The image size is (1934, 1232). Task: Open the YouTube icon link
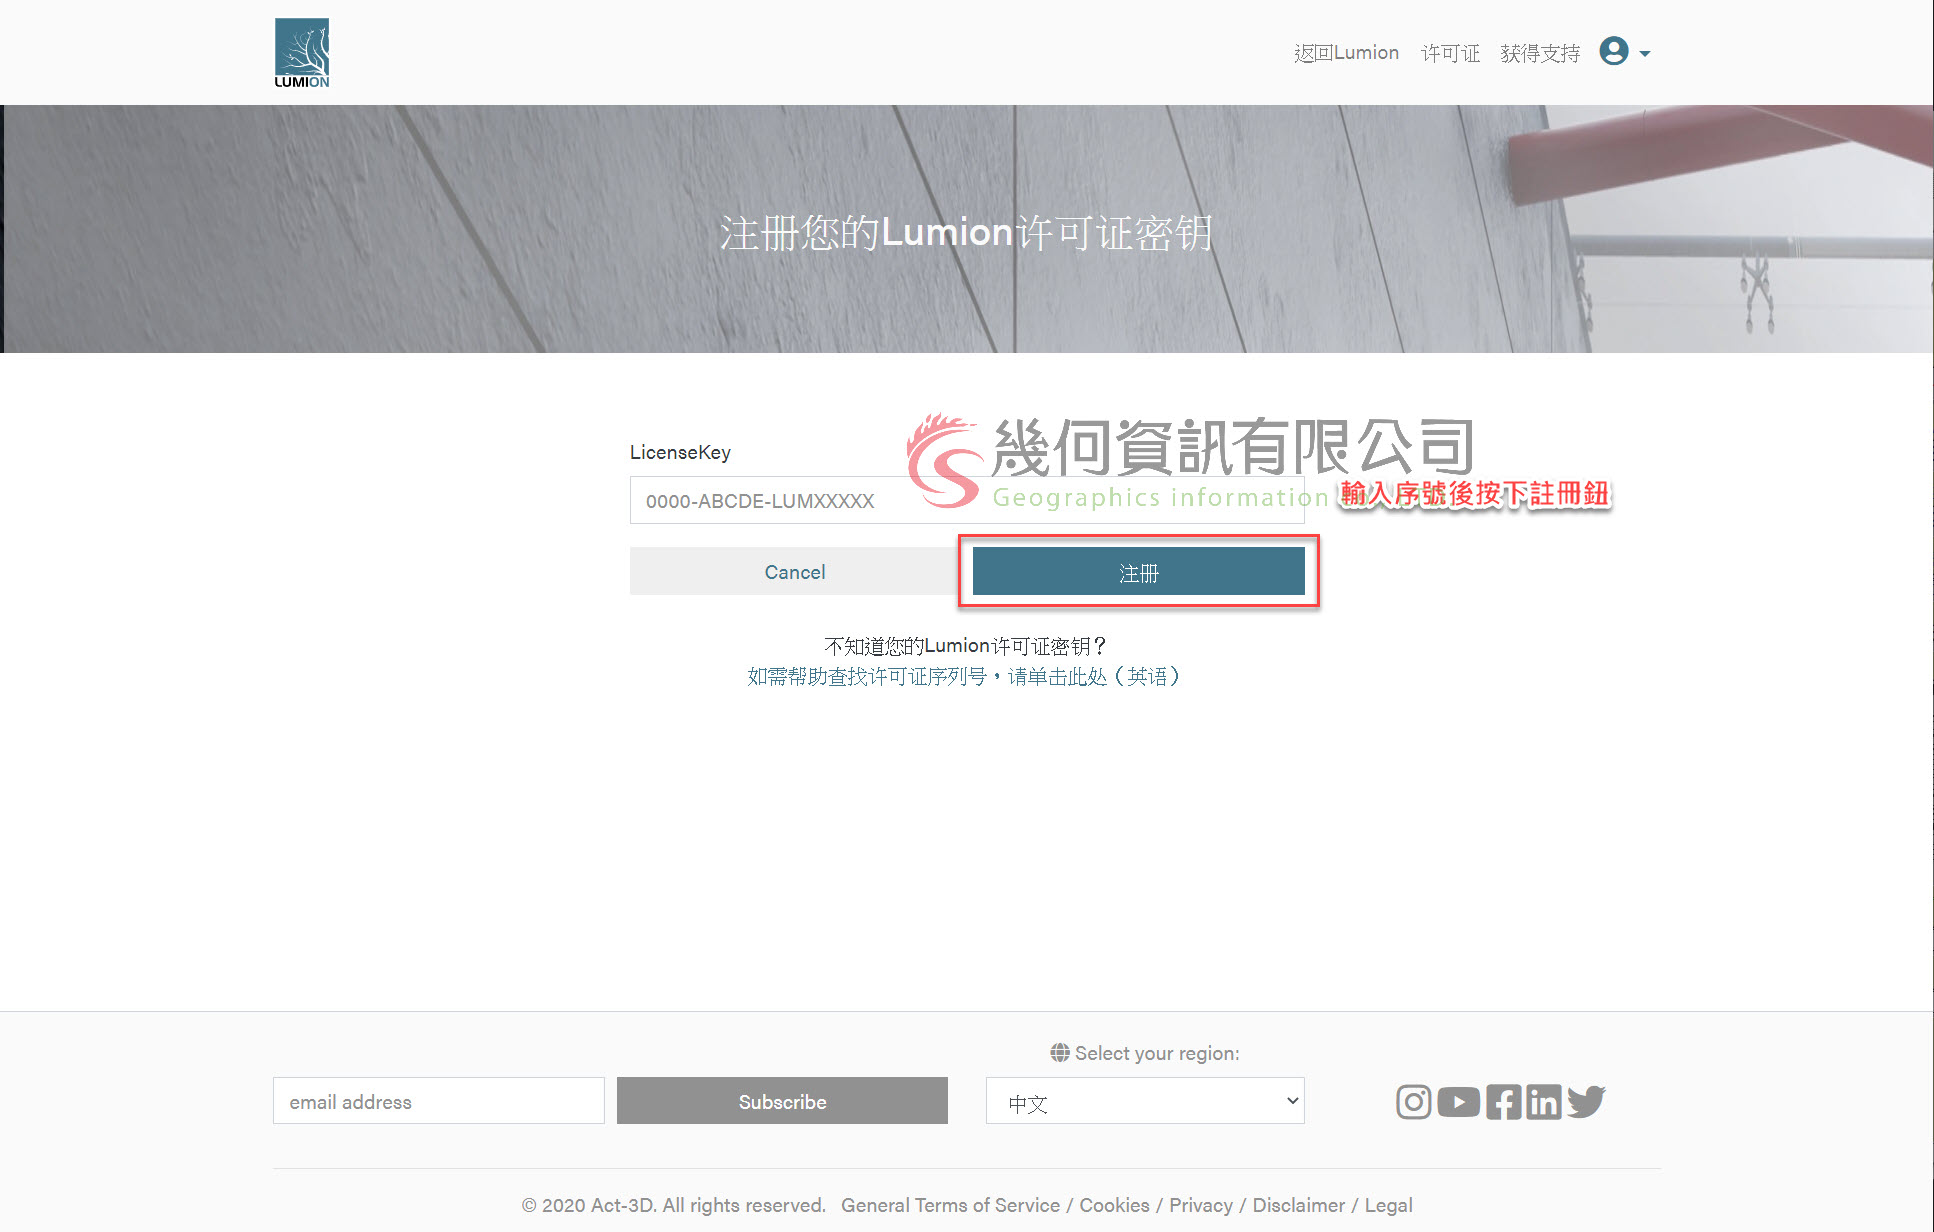tap(1458, 1102)
